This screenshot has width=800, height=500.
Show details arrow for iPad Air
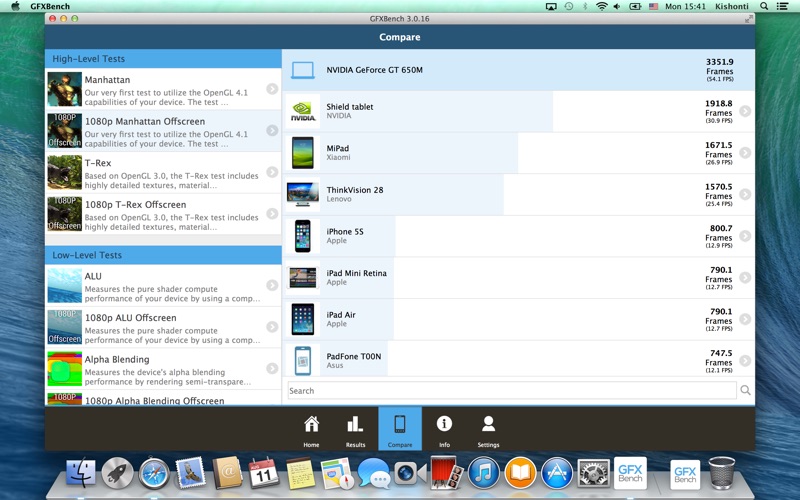745,319
